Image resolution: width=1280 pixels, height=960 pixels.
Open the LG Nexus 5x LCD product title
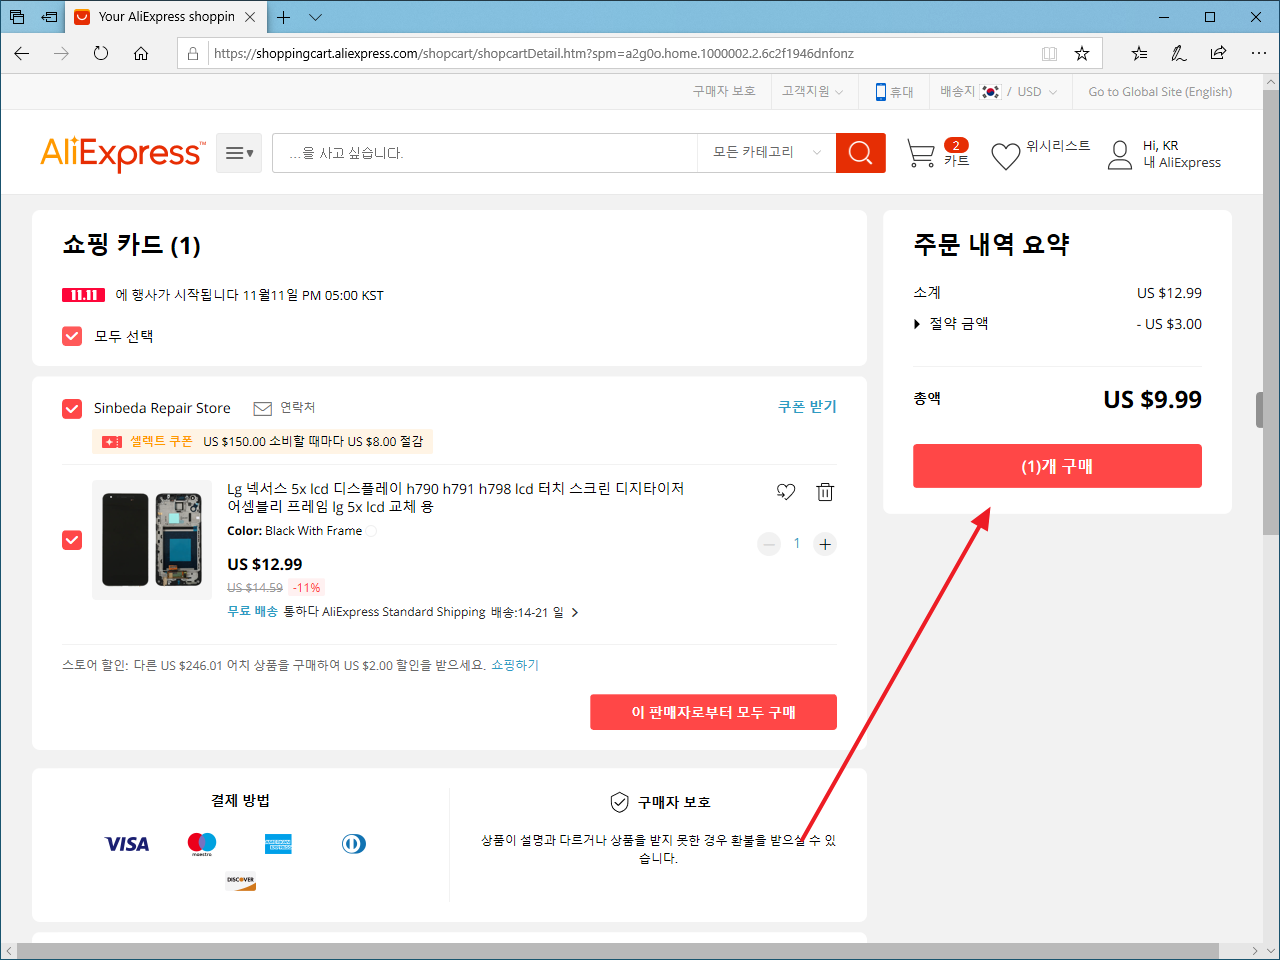point(456,497)
